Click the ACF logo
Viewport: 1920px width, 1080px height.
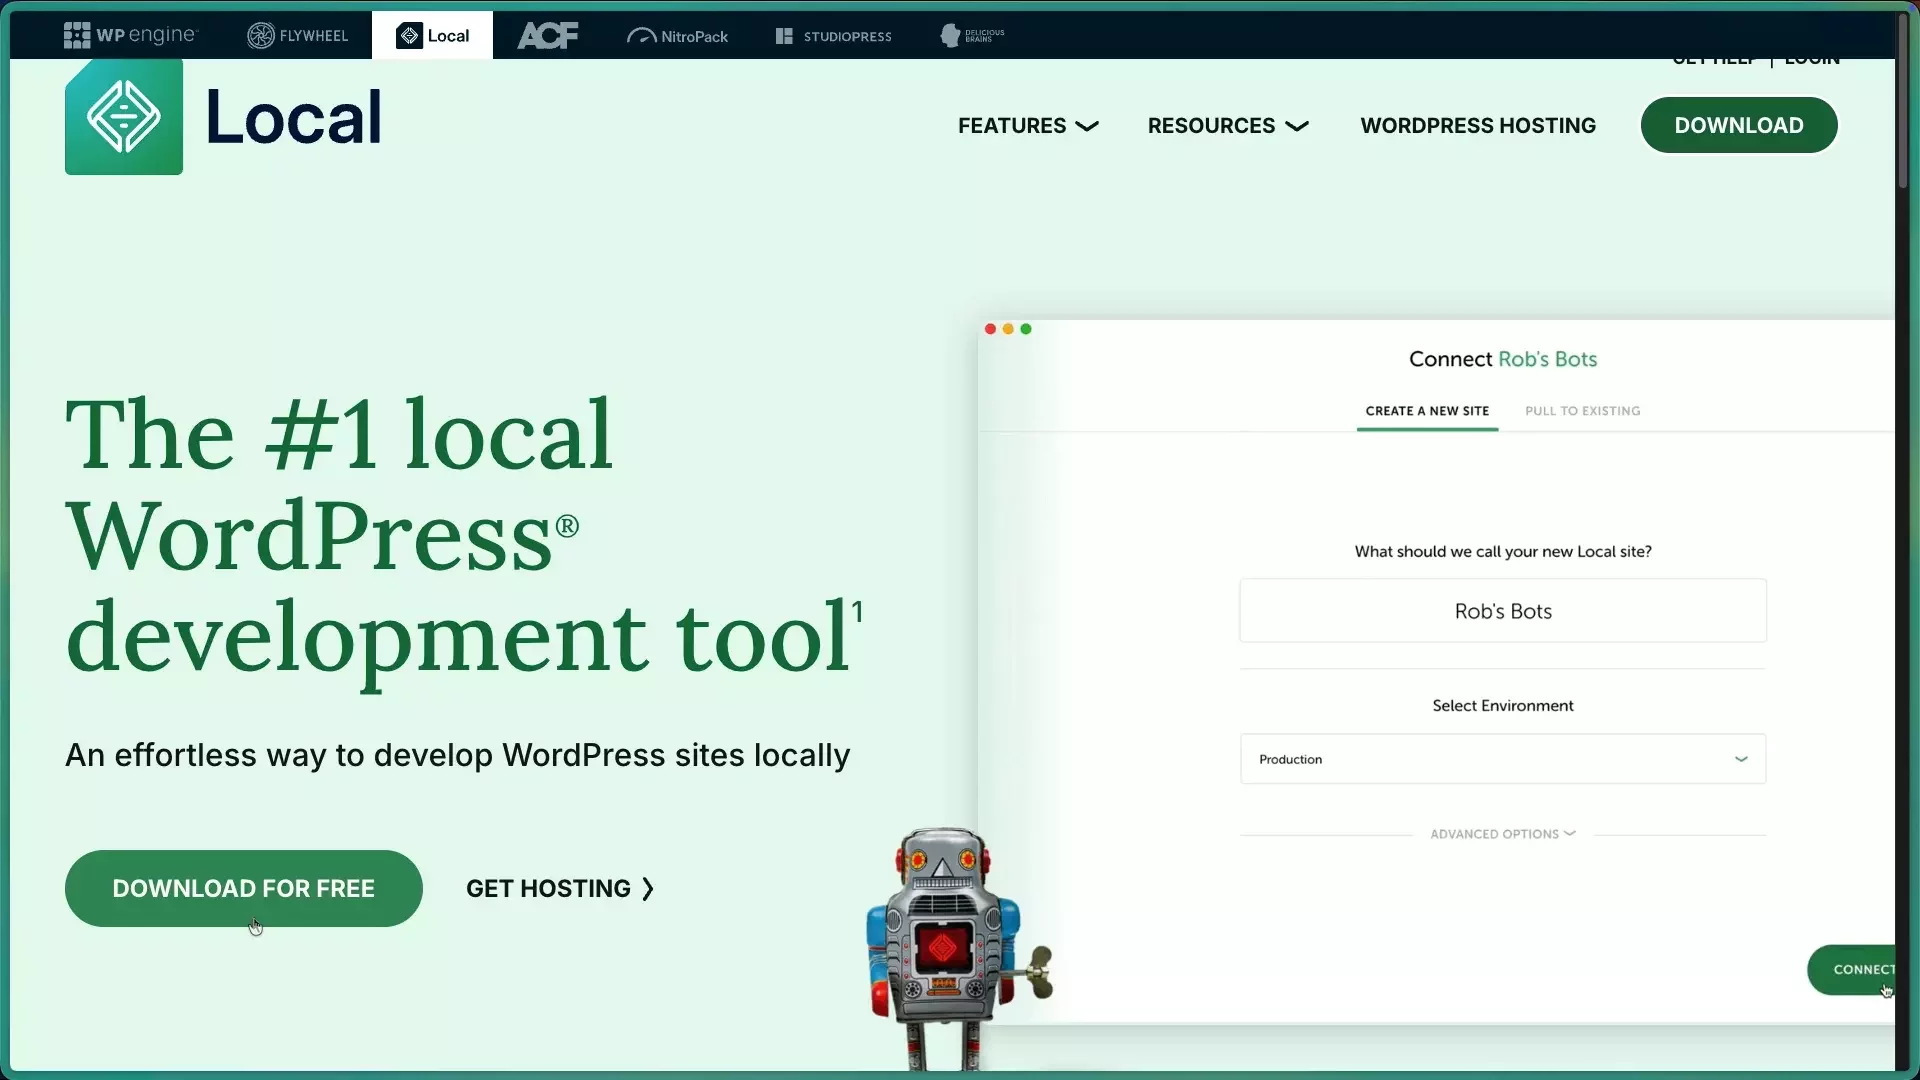[548, 35]
